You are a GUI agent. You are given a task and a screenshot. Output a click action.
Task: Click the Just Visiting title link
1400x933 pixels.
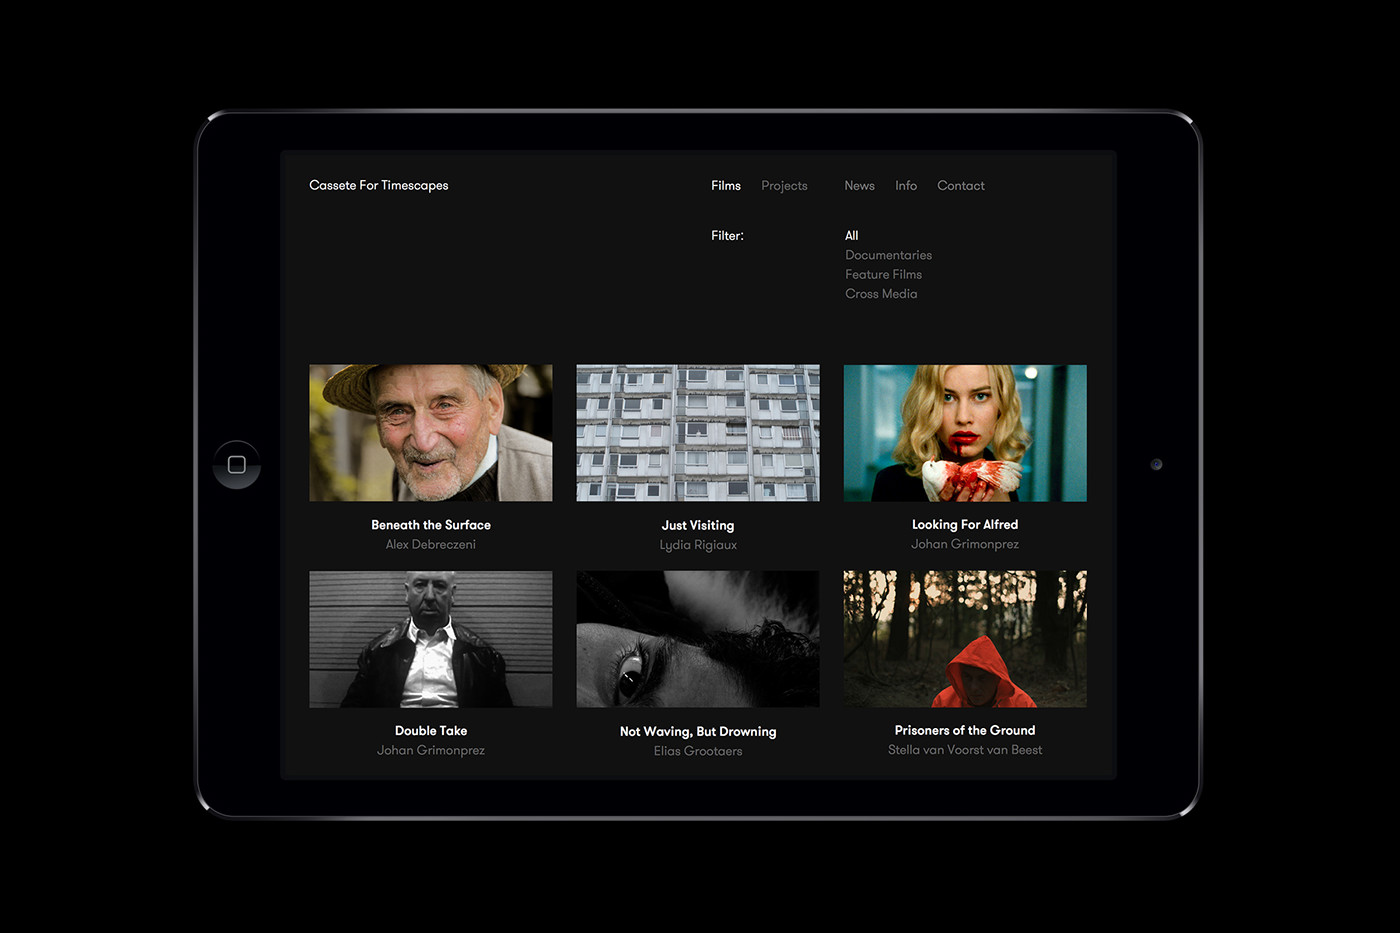coord(697,526)
